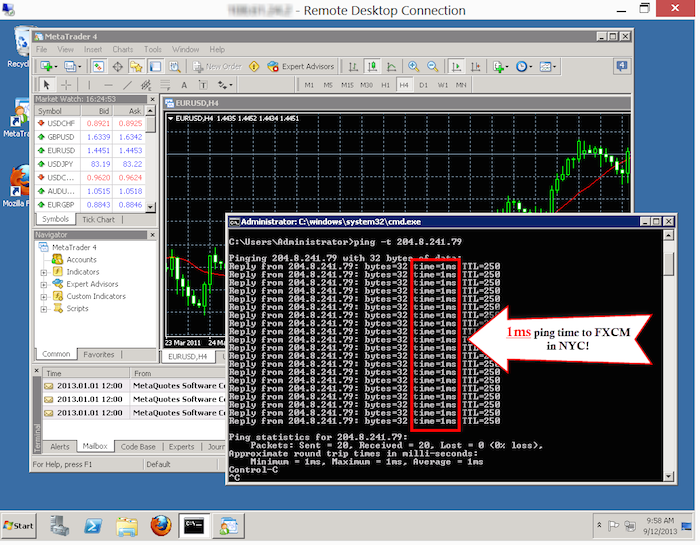Switch to the D1 timeframe
700x545 pixels.
pos(424,85)
